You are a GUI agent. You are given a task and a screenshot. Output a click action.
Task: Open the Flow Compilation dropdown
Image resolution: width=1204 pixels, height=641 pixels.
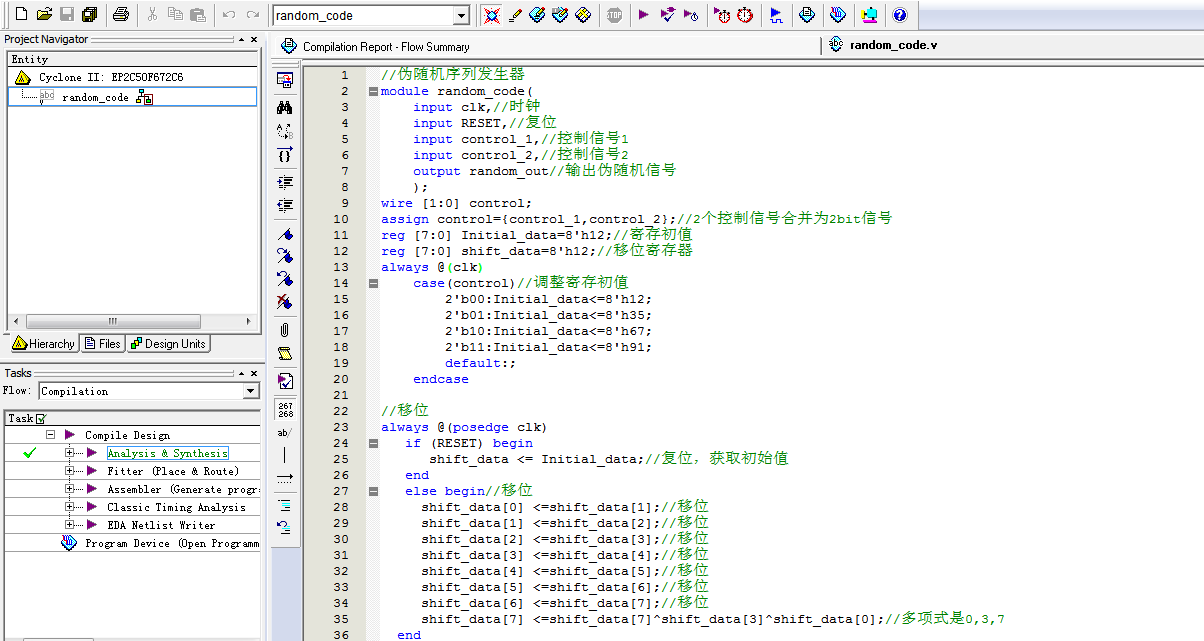coord(251,391)
